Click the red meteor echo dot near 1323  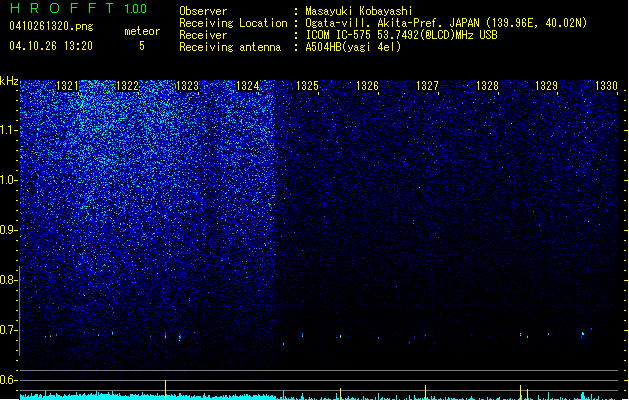[x=165, y=334]
